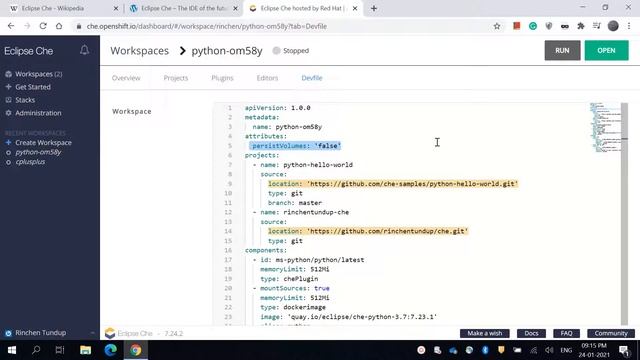Go back with browser back arrow

click(11, 26)
